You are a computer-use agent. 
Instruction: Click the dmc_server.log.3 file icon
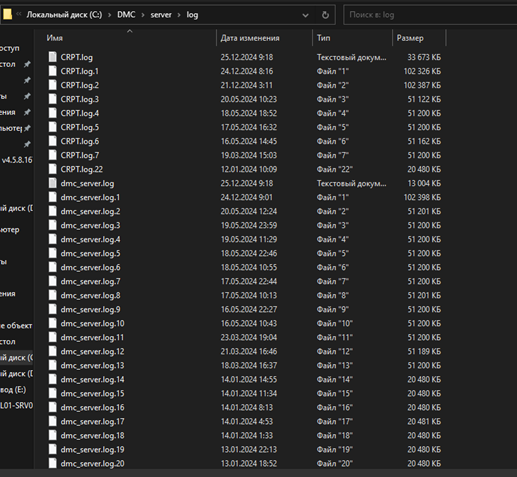52,225
